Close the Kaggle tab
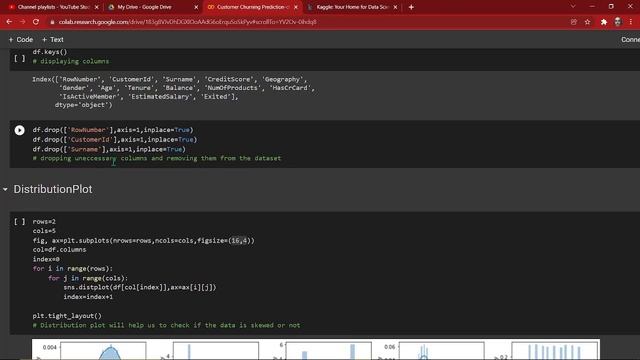 click(395, 7)
